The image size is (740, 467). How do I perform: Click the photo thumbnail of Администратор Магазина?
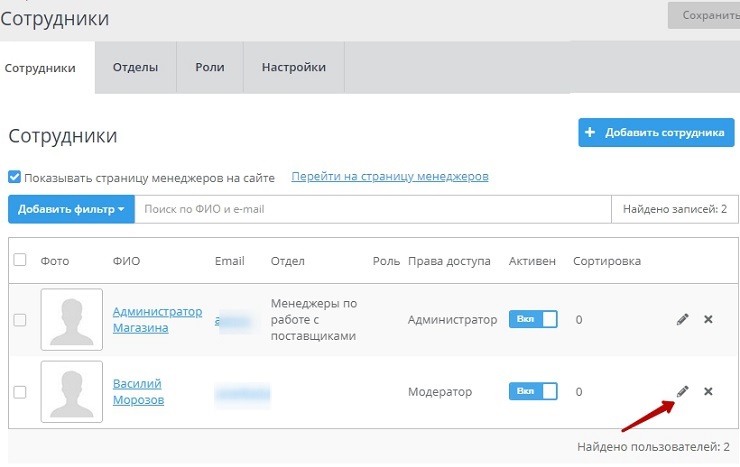(71, 319)
